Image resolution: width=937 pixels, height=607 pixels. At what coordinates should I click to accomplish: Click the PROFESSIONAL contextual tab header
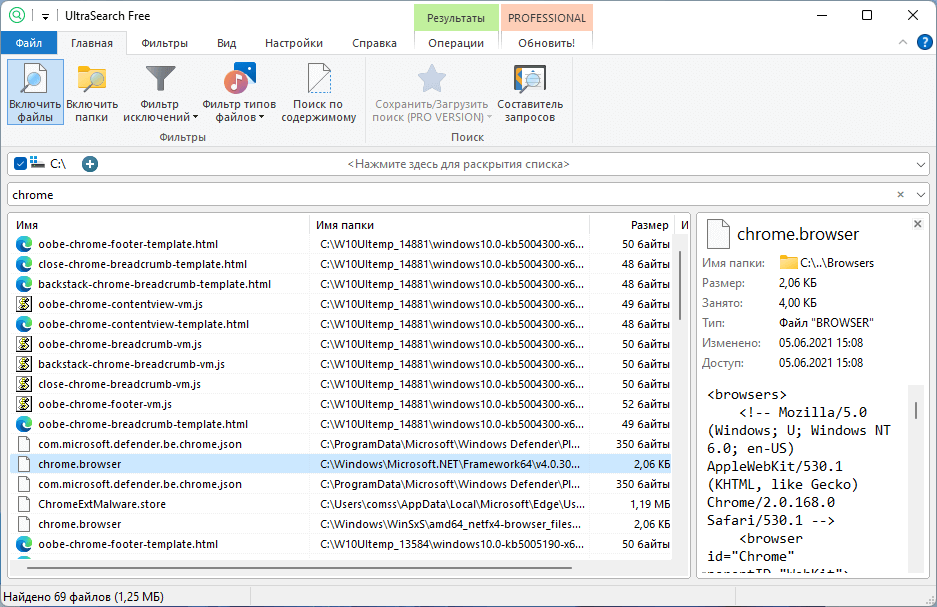[546, 18]
